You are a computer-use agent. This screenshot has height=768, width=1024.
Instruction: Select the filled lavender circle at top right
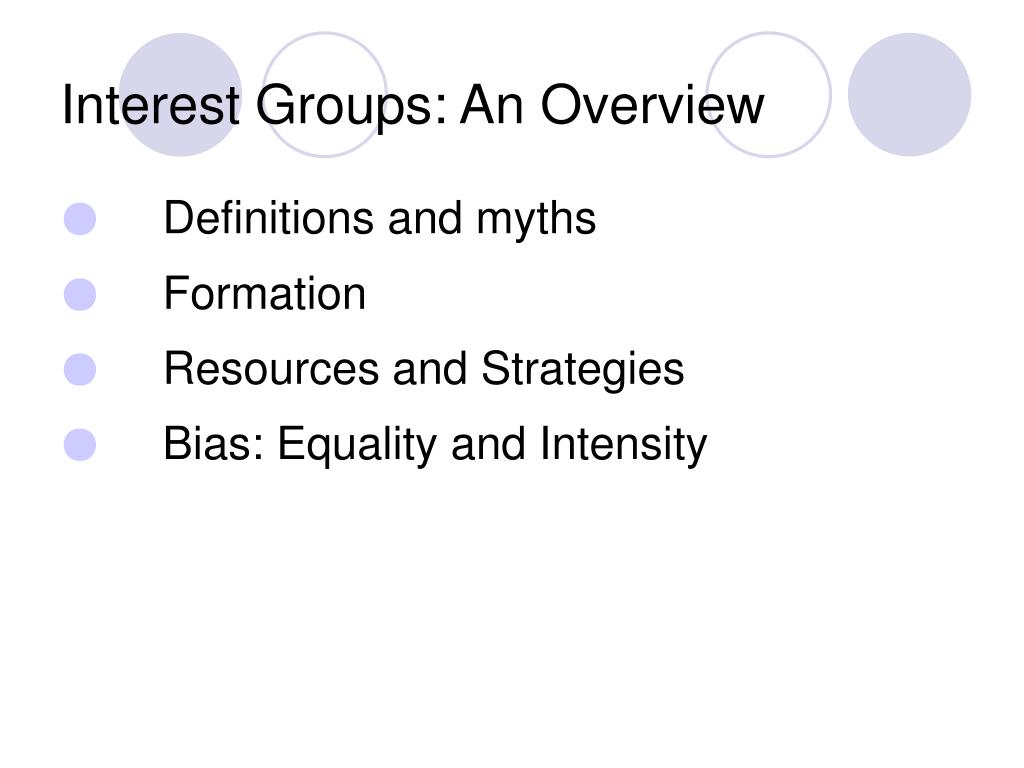(909, 95)
